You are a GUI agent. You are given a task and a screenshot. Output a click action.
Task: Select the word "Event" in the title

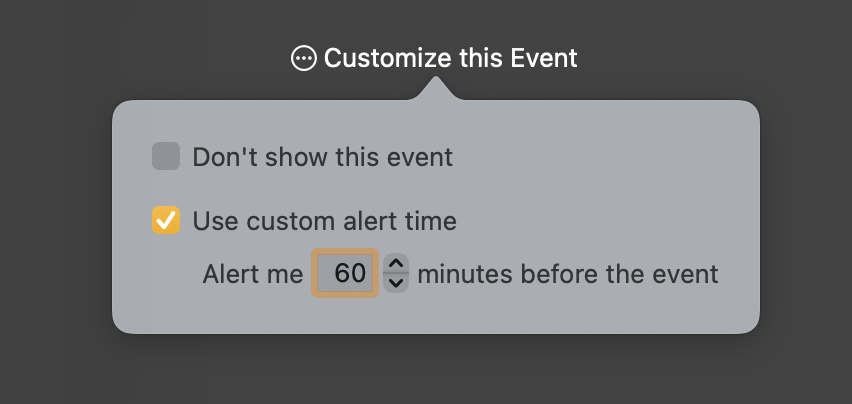point(544,58)
